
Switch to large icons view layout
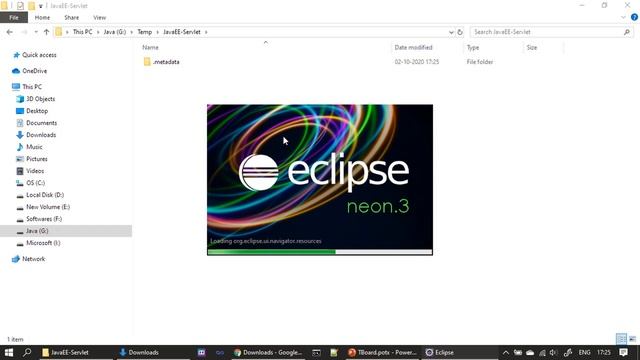(632, 339)
